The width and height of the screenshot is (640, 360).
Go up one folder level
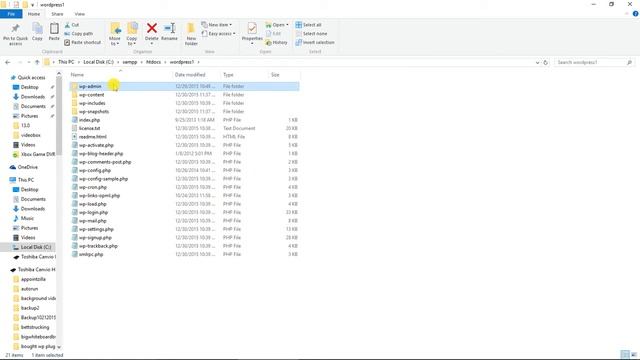(x=37, y=62)
